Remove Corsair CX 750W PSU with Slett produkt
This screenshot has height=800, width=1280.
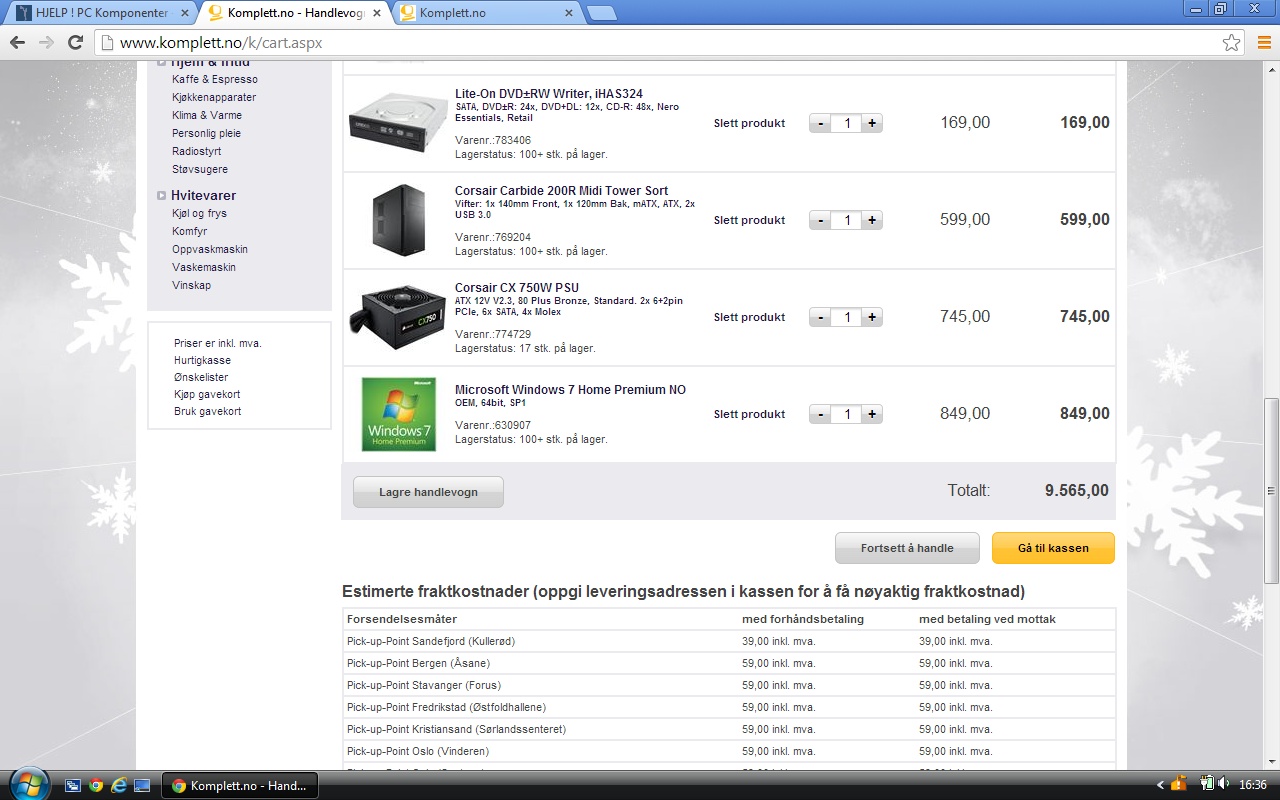point(749,317)
